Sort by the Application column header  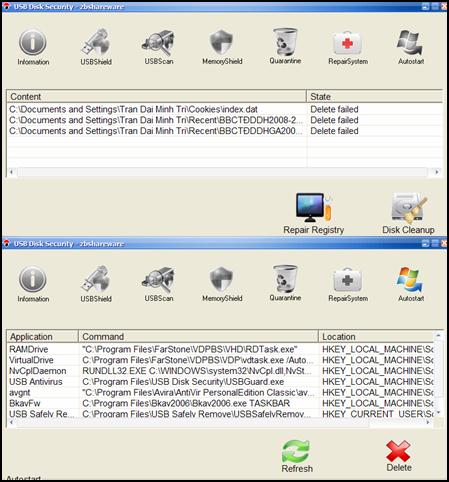(43, 336)
